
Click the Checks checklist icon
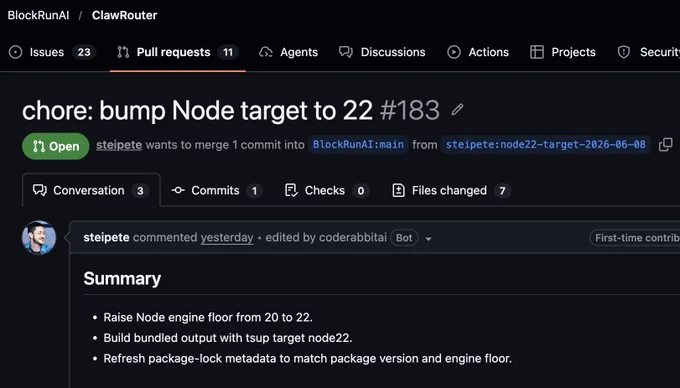[291, 190]
